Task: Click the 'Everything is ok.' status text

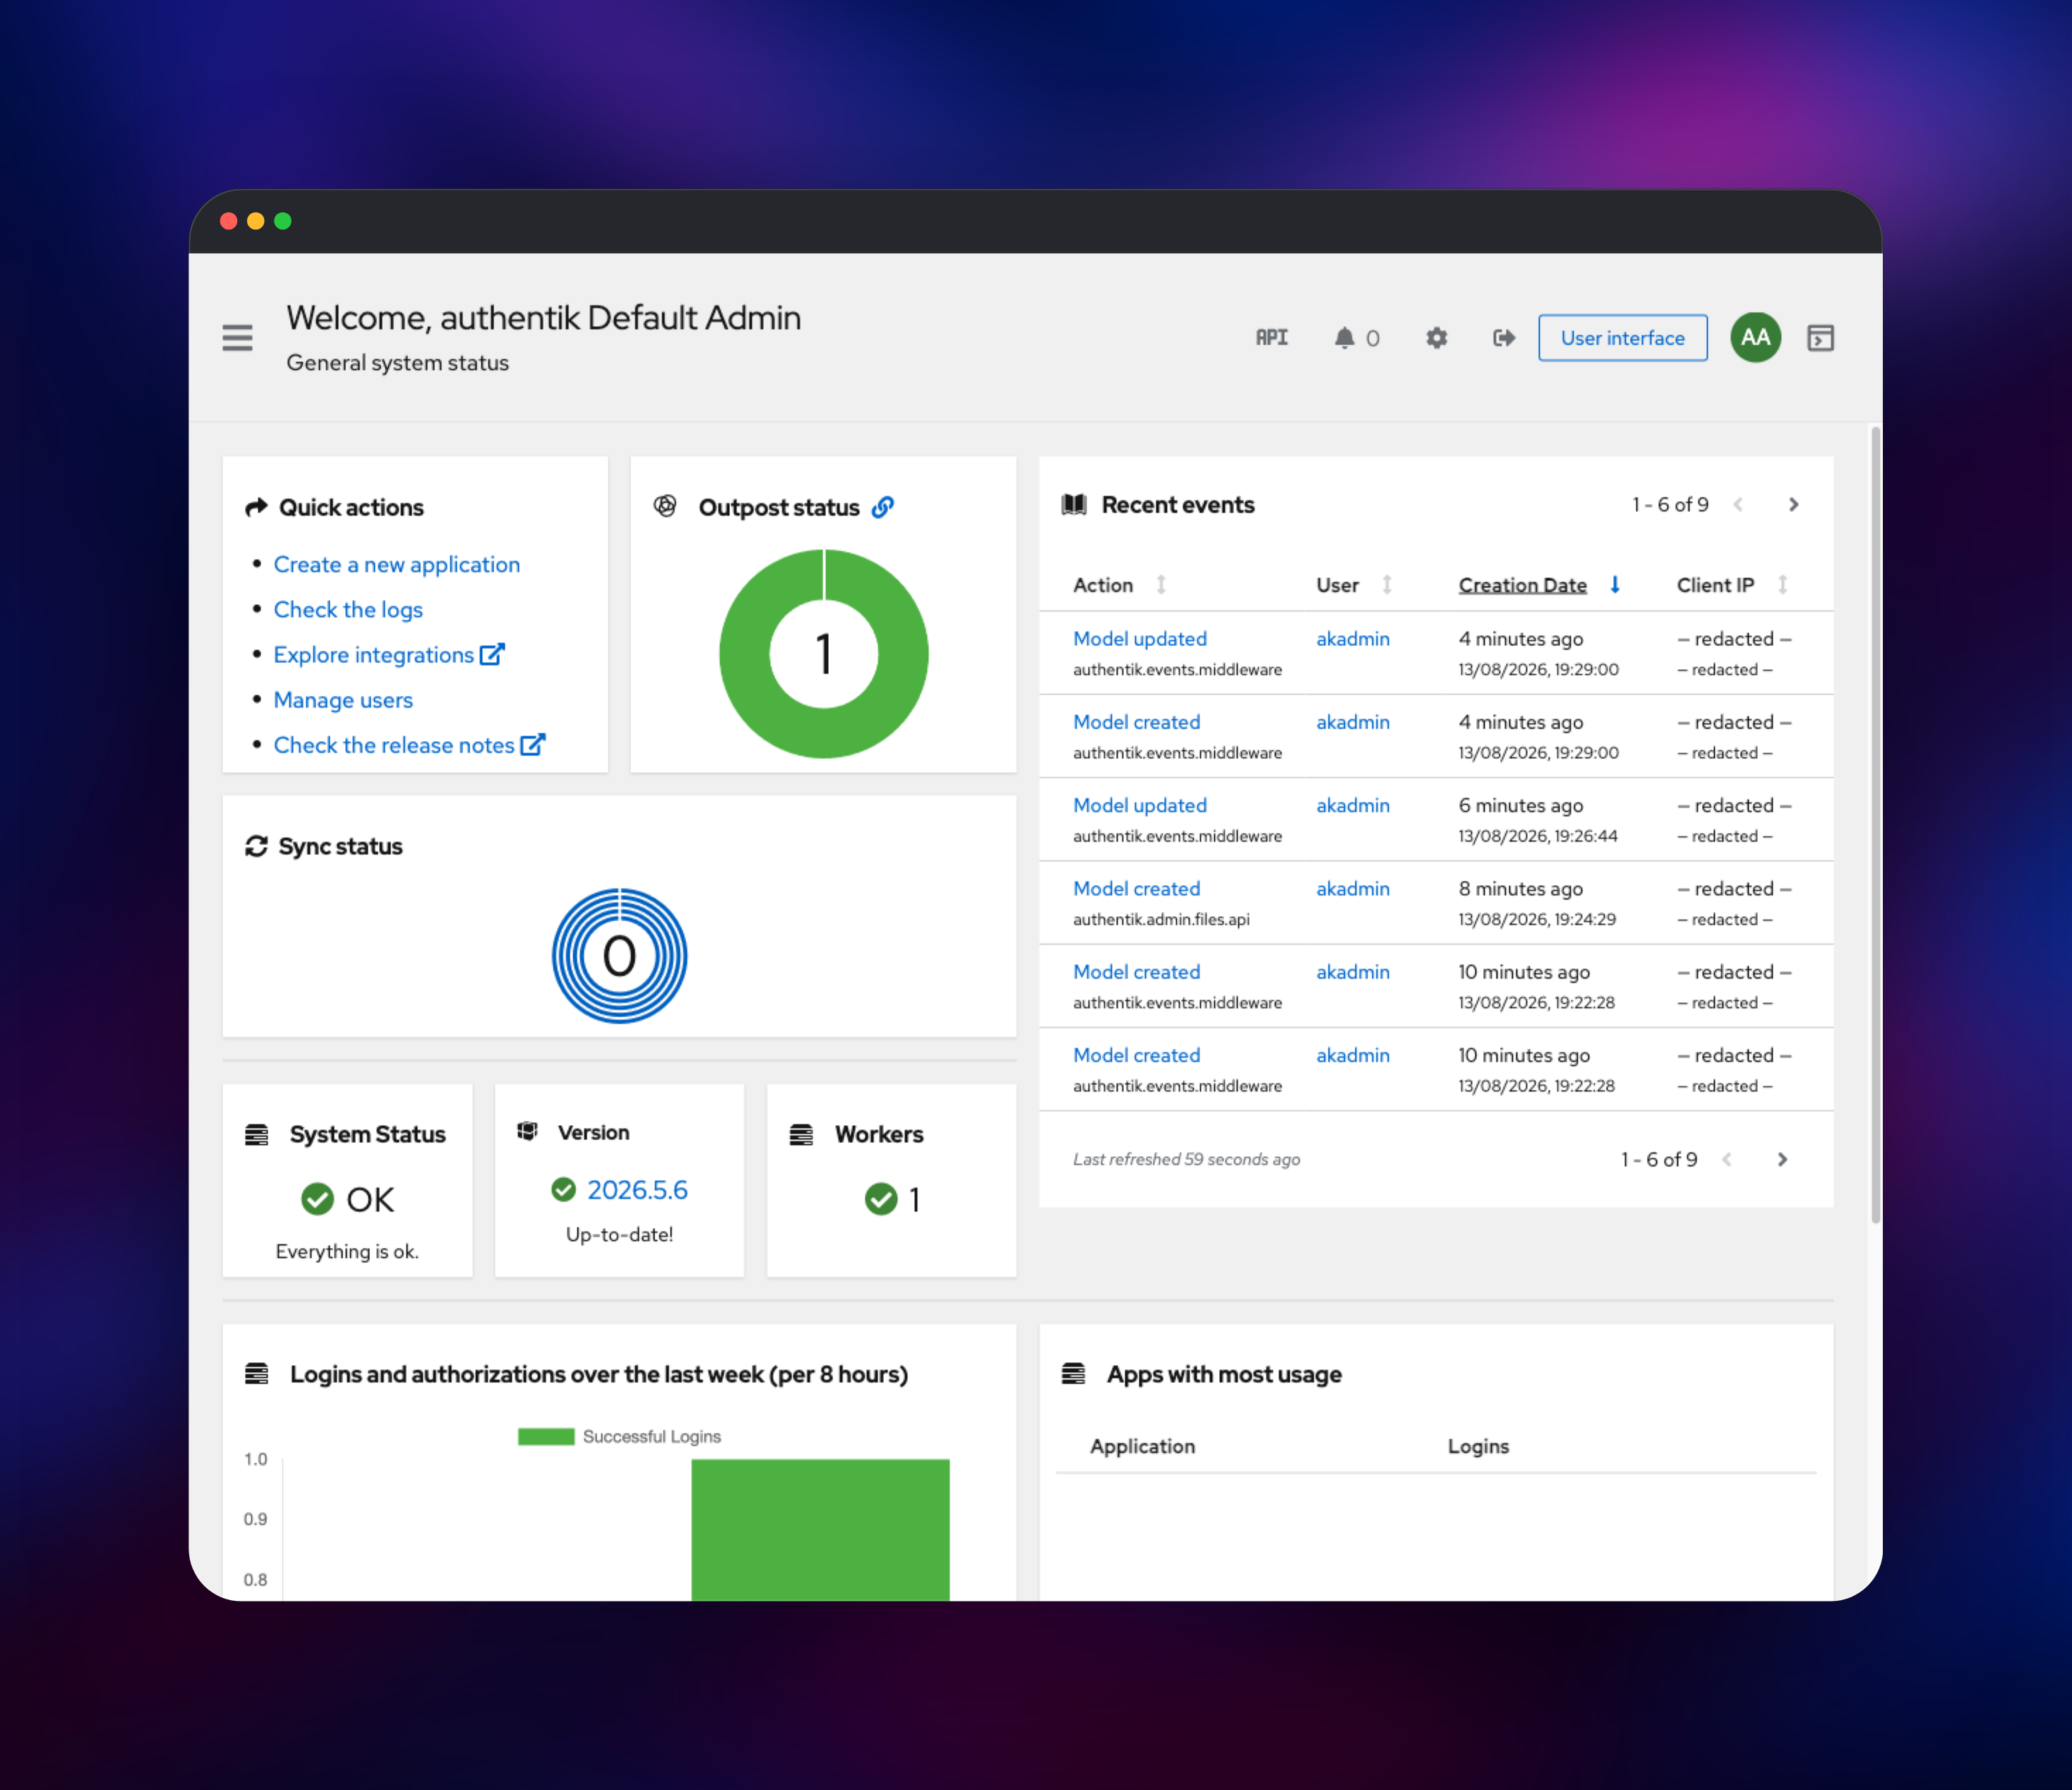Action: (x=347, y=1251)
